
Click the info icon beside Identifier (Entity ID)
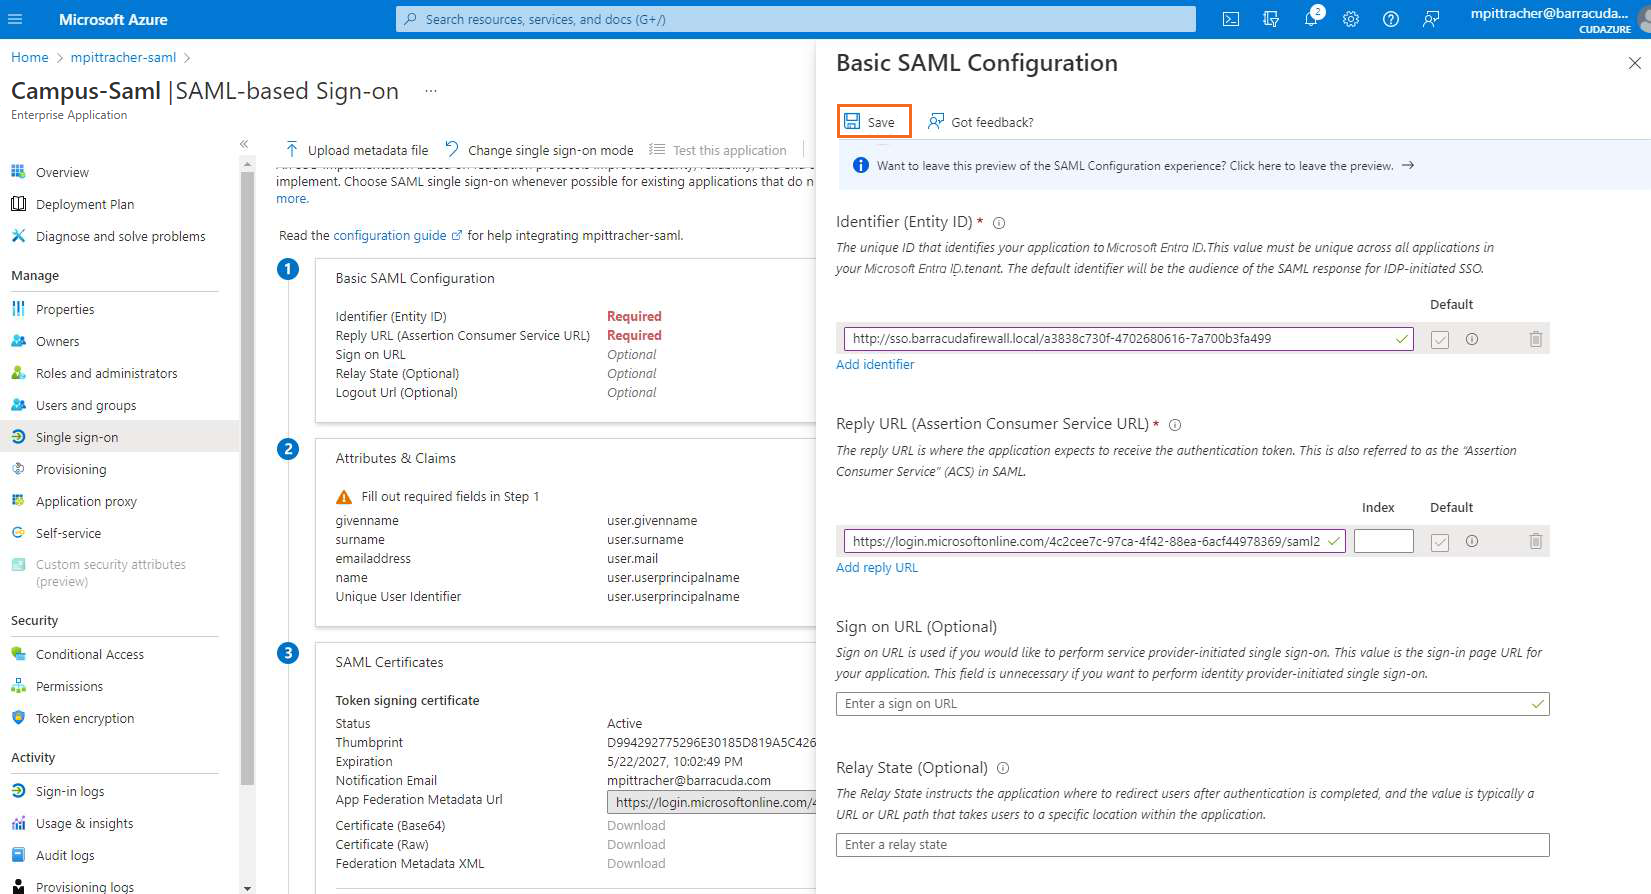tap(999, 223)
